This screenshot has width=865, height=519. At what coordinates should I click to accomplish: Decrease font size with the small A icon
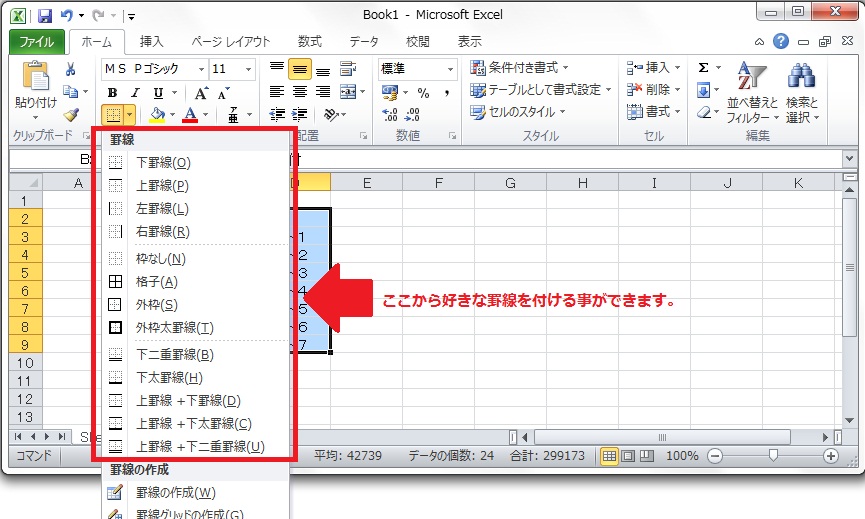coord(223,94)
